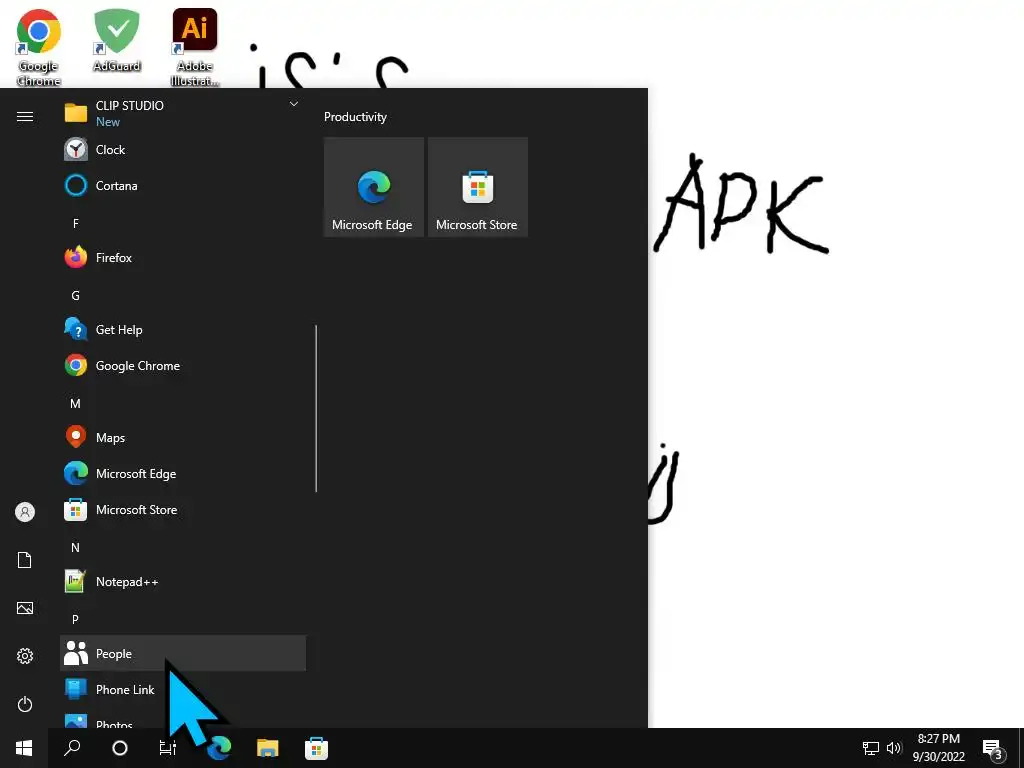
Task: Click the Microsoft Store Productivity tile
Action: [477, 187]
